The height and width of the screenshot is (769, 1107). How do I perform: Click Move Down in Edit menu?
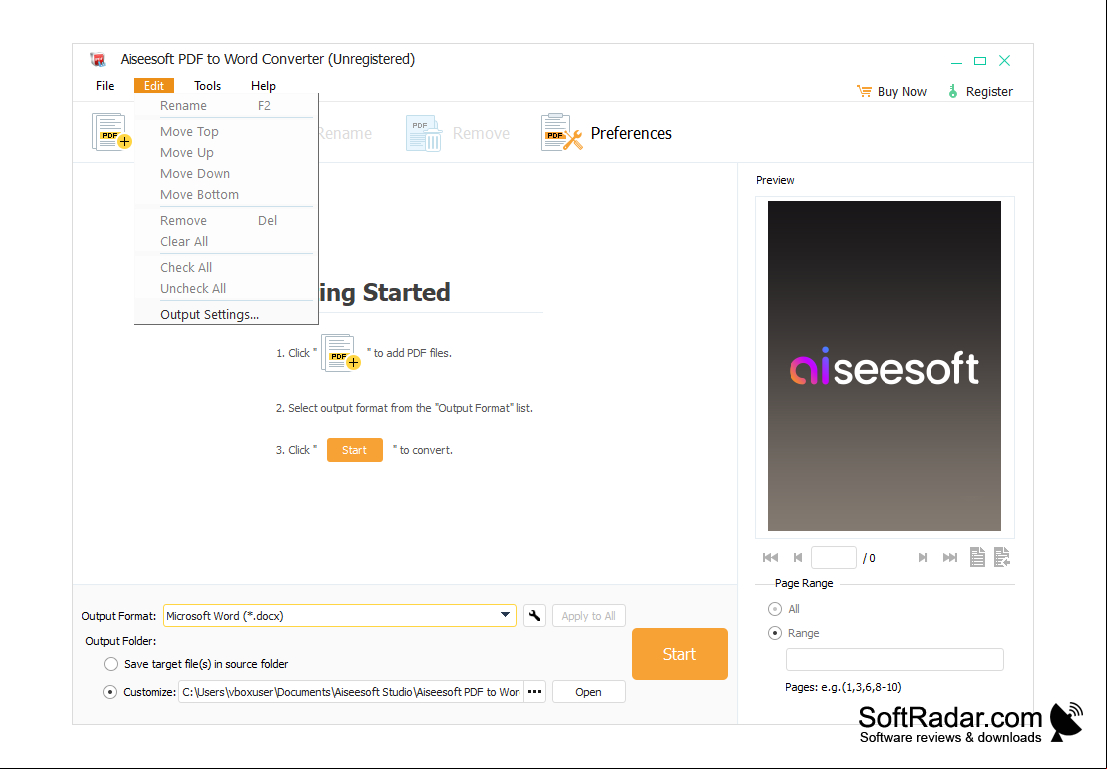(226, 174)
